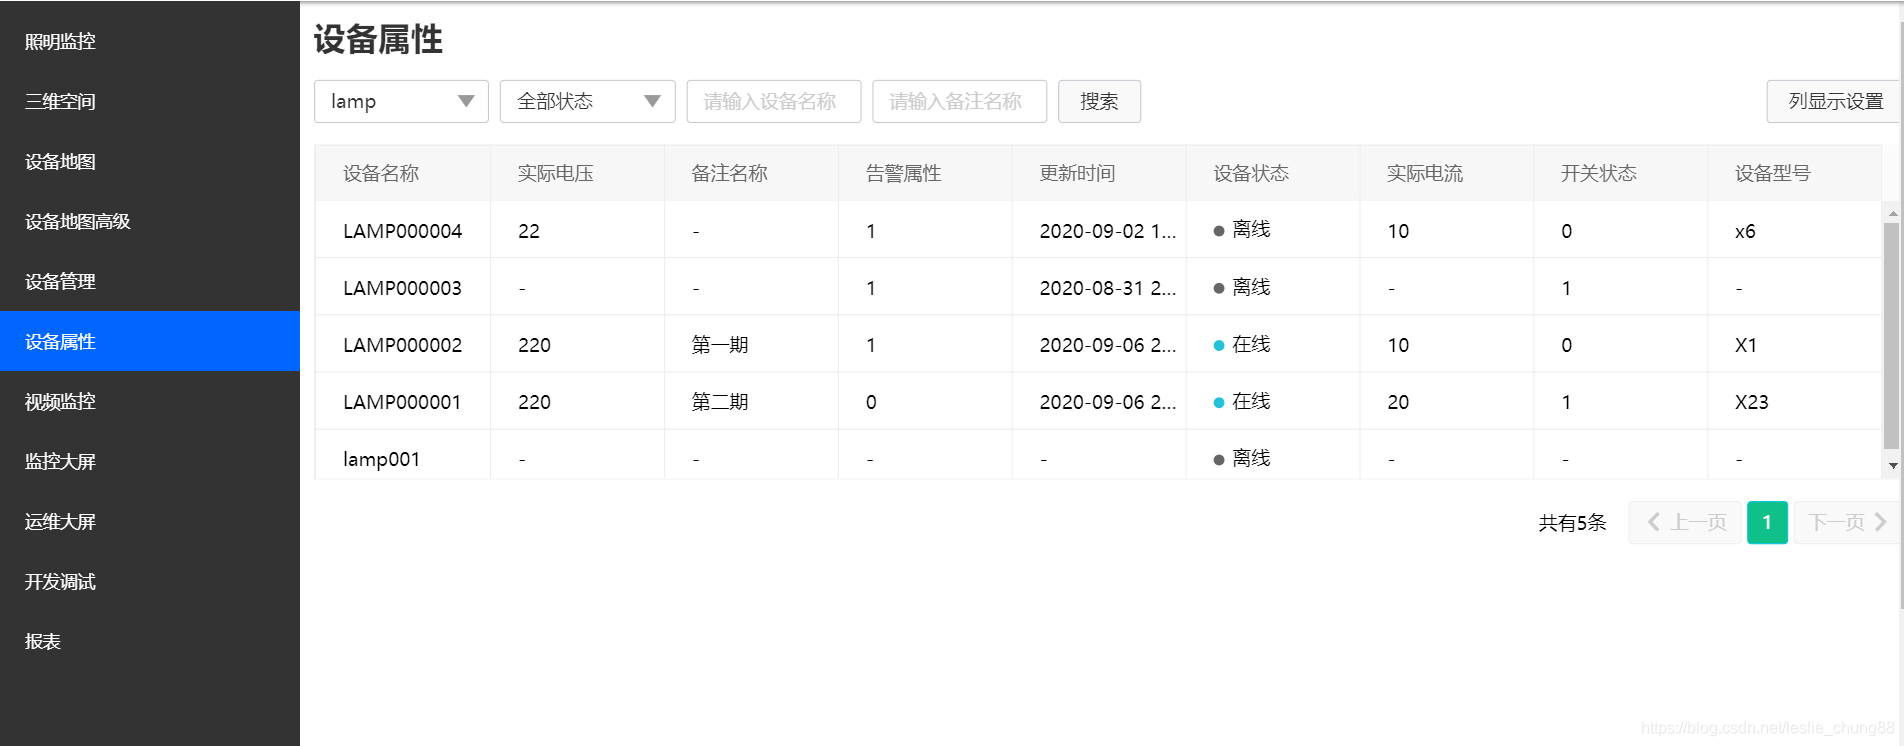Open 列显示设置 column display settings
1904x746 pixels.
1834,101
